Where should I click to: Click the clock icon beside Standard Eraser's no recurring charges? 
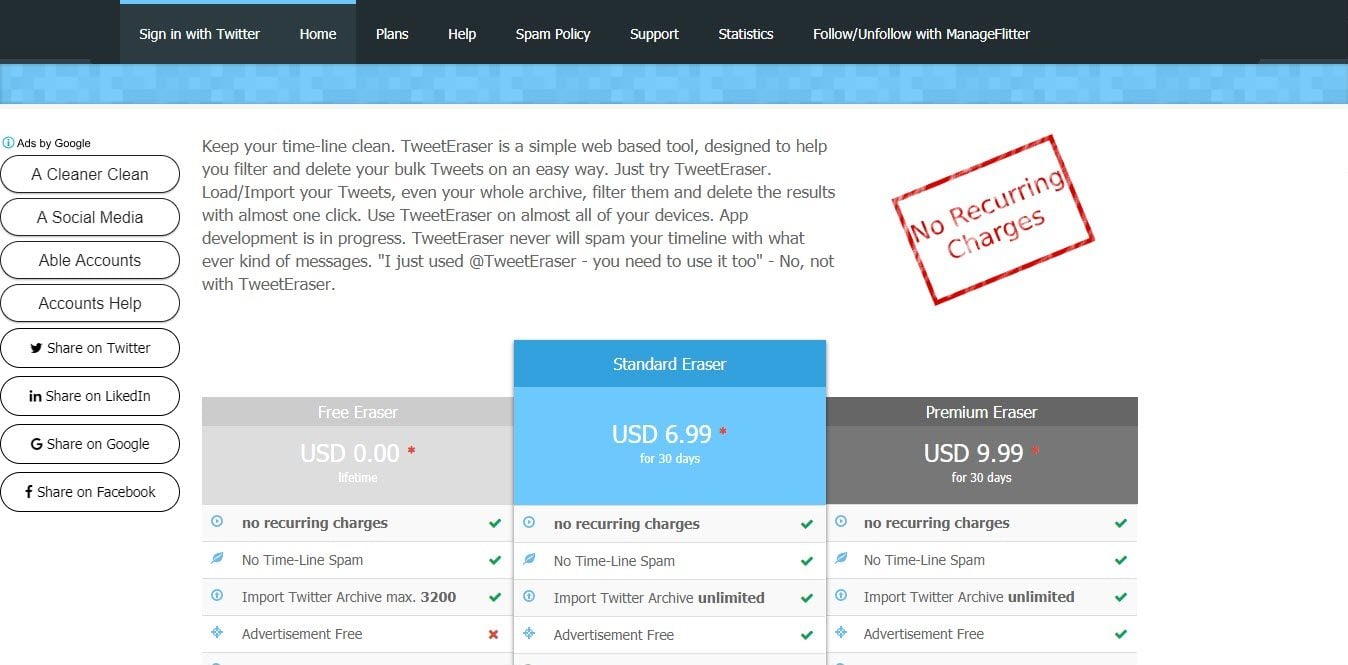coord(529,523)
